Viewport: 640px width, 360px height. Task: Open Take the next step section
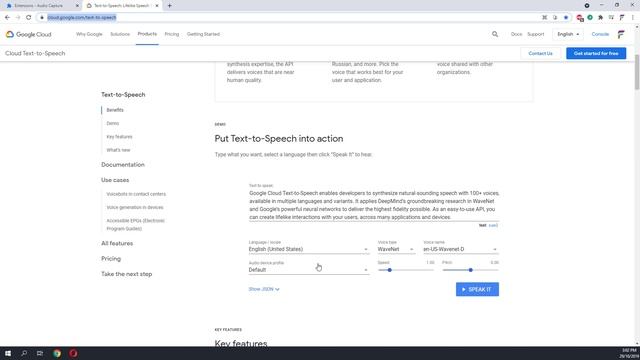[127, 274]
